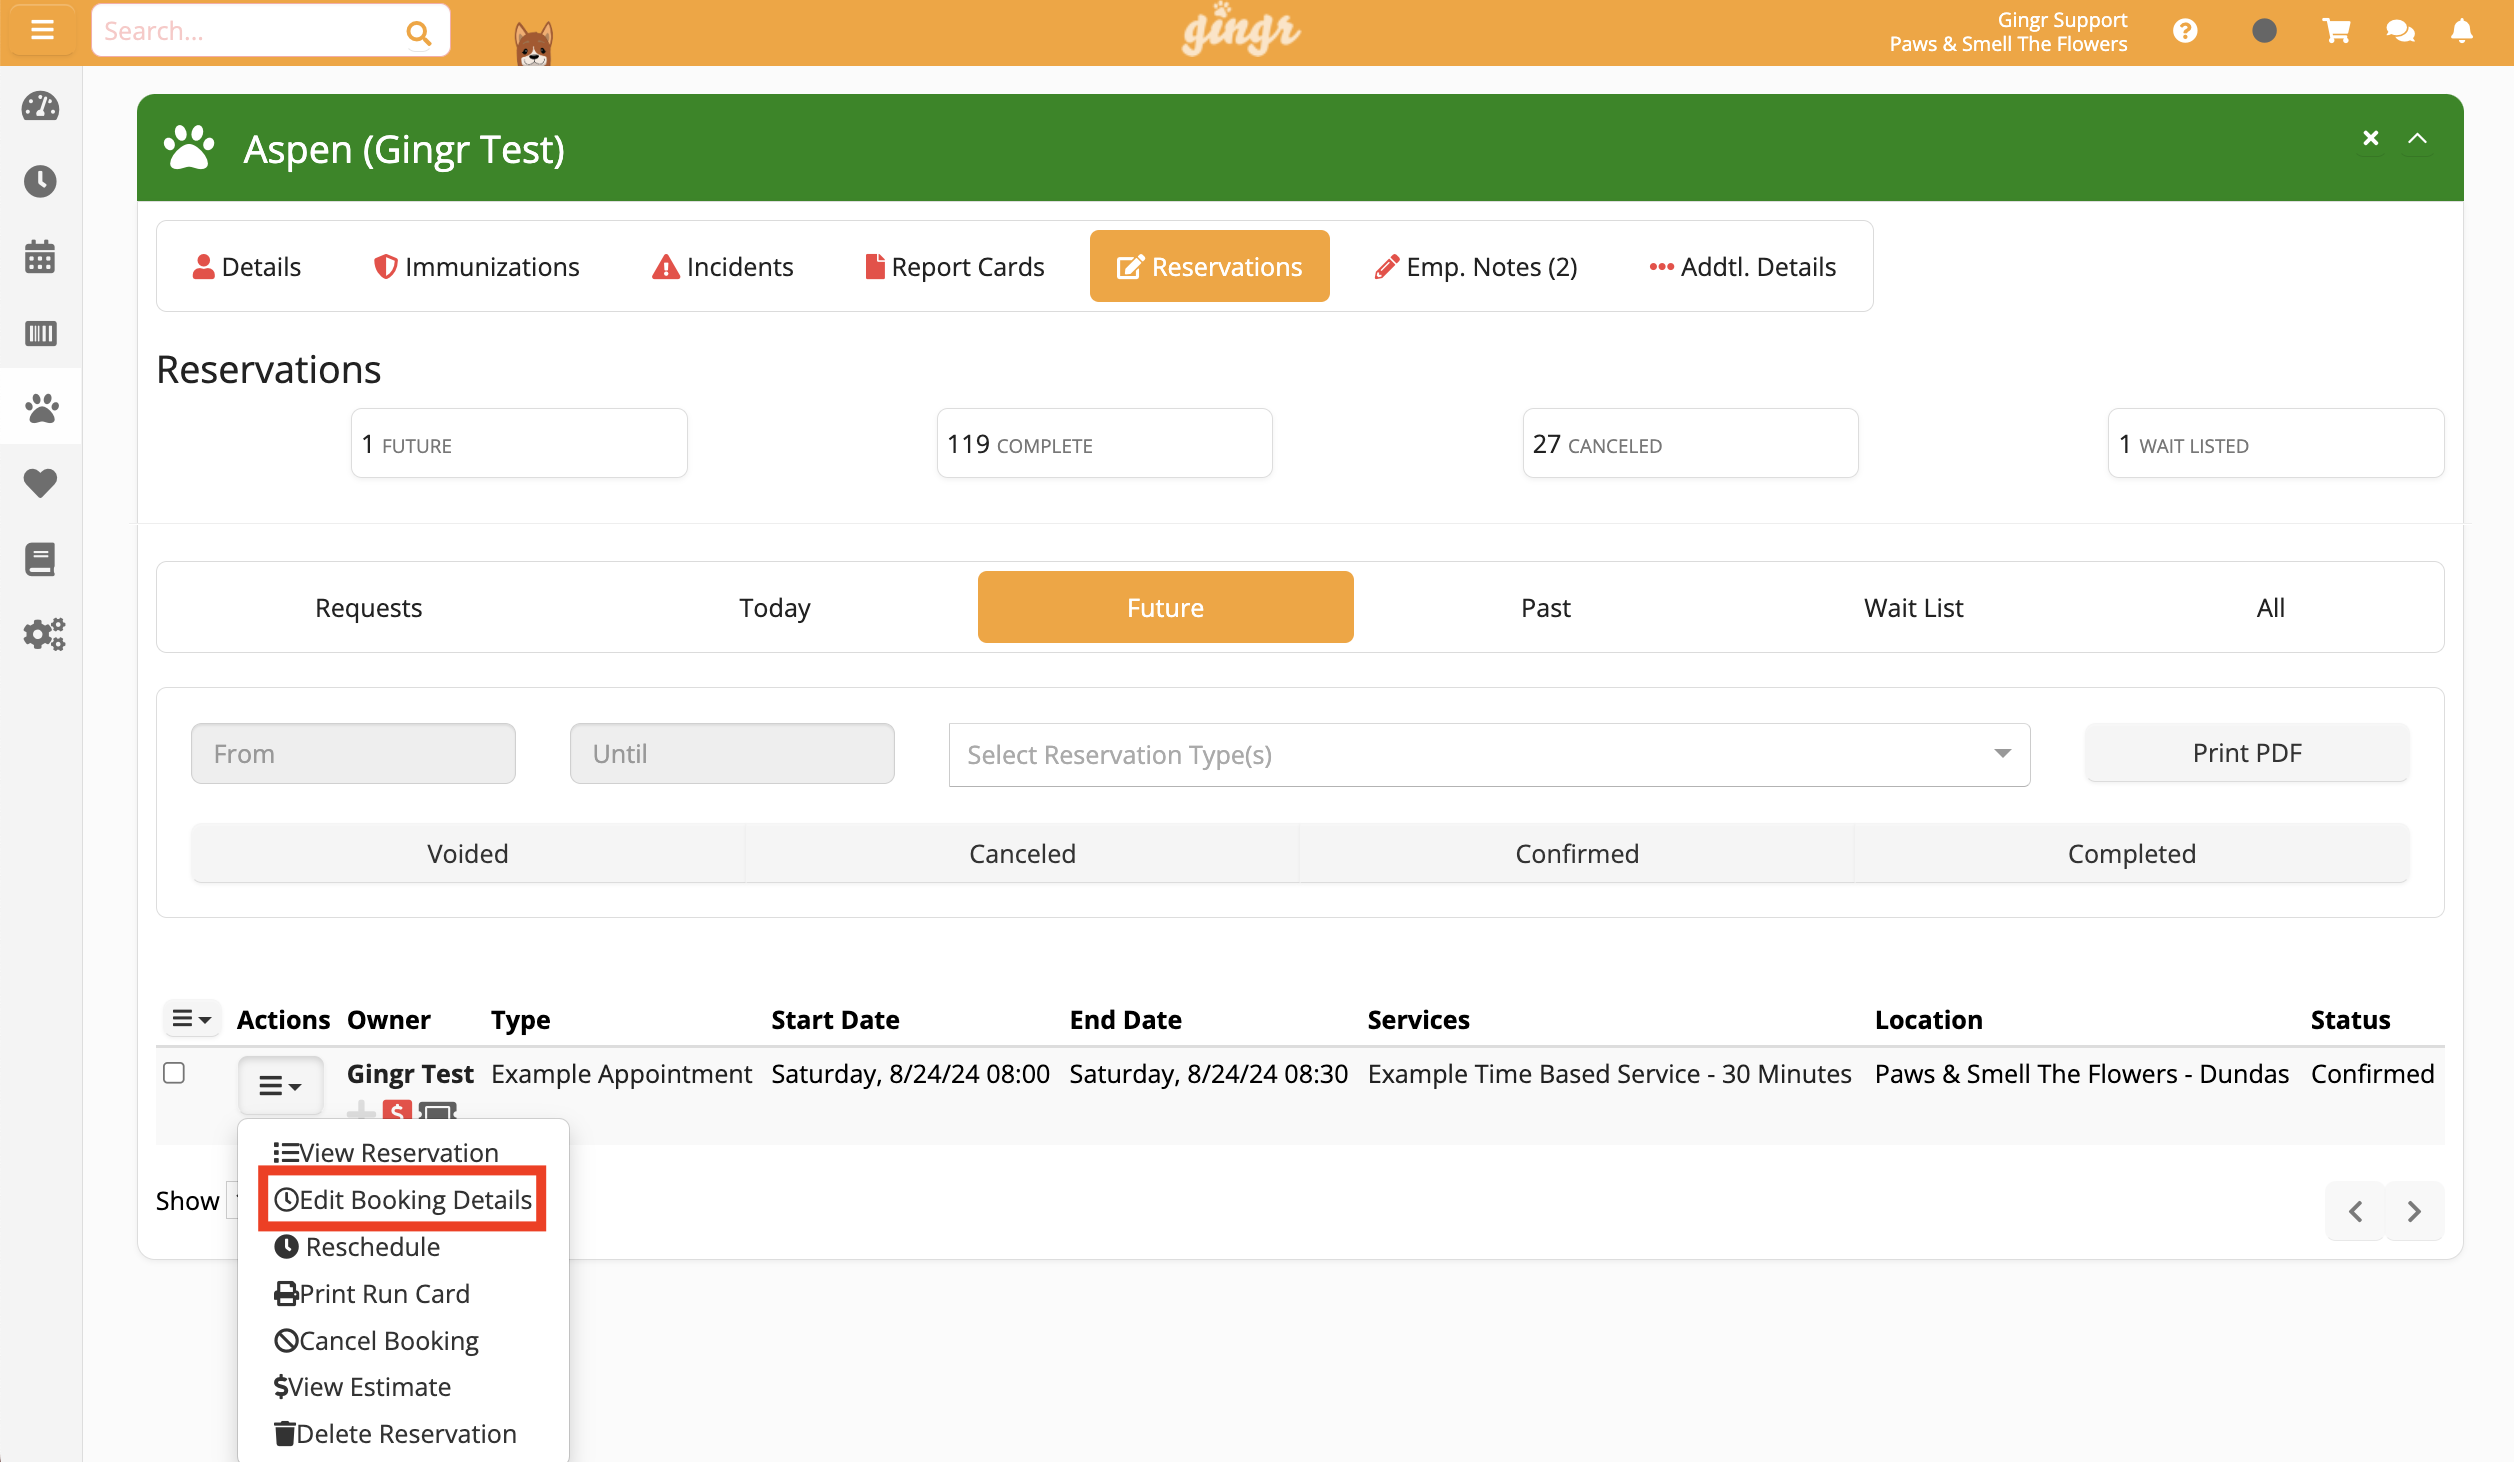Check the Example Appointment row checkbox

point(174,1073)
